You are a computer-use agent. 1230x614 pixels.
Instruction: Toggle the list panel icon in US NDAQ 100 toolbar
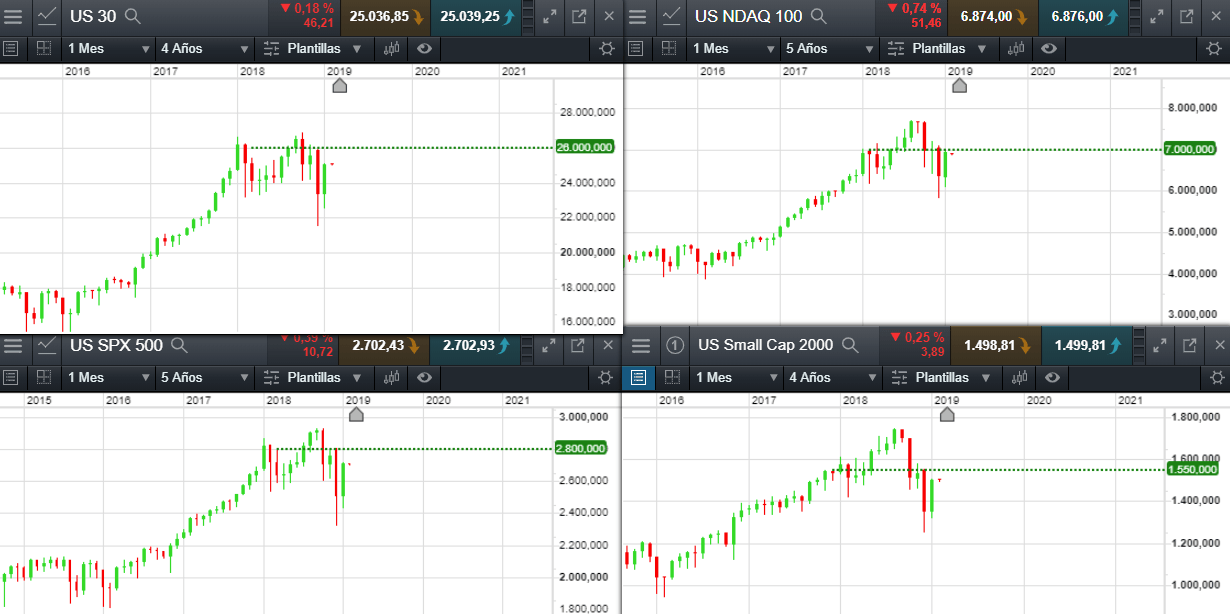point(636,48)
